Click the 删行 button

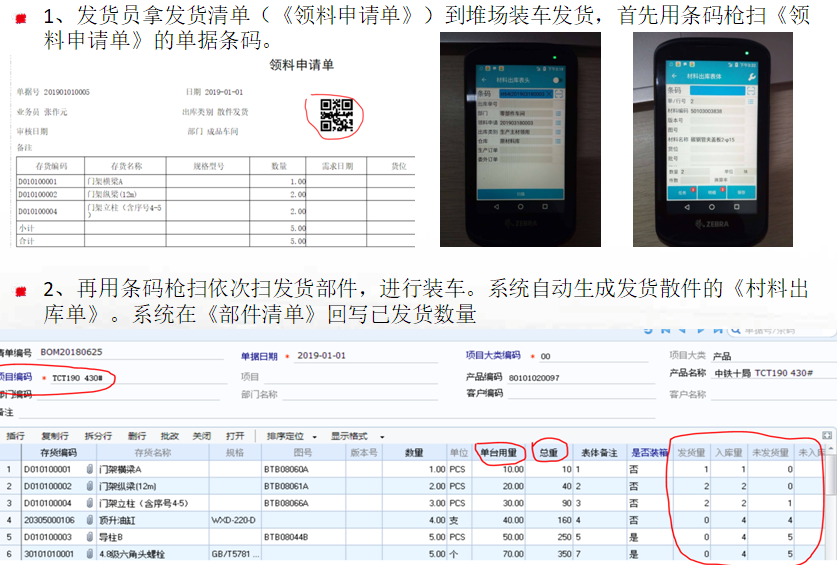[x=137, y=436]
